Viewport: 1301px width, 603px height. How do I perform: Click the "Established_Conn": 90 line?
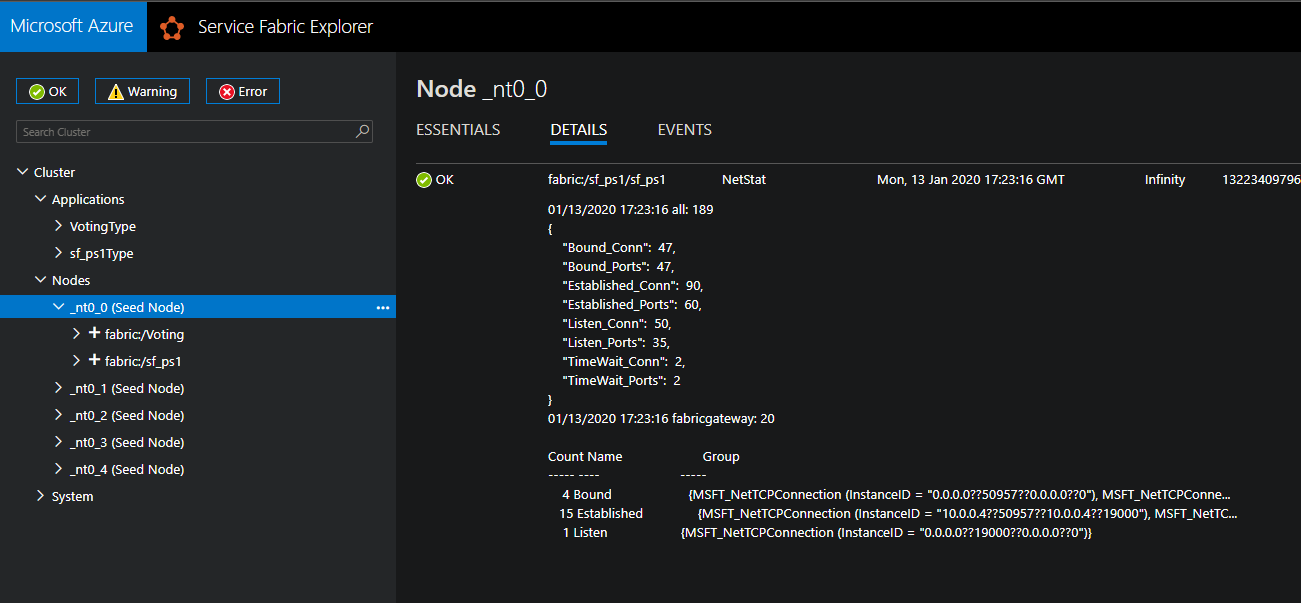634,285
